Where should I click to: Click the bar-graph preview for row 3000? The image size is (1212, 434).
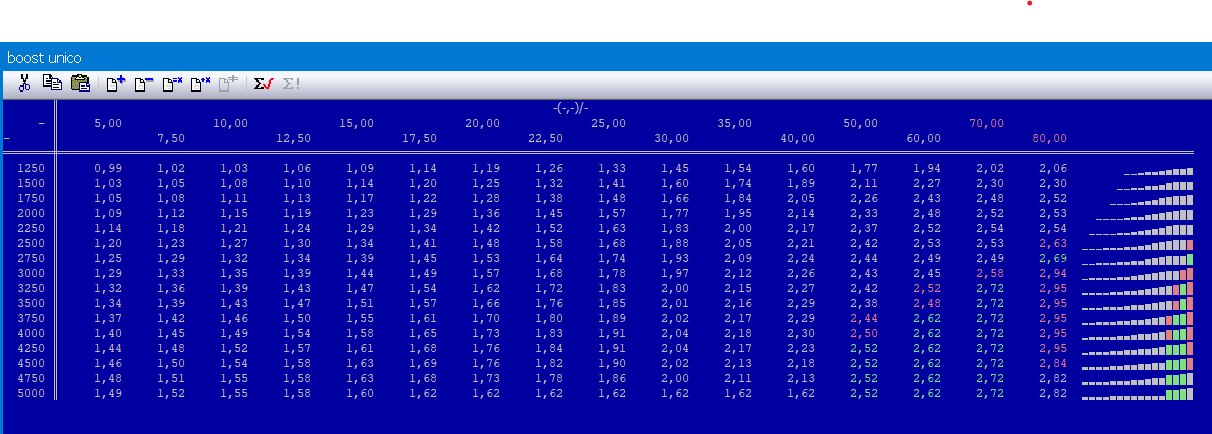point(1138,274)
